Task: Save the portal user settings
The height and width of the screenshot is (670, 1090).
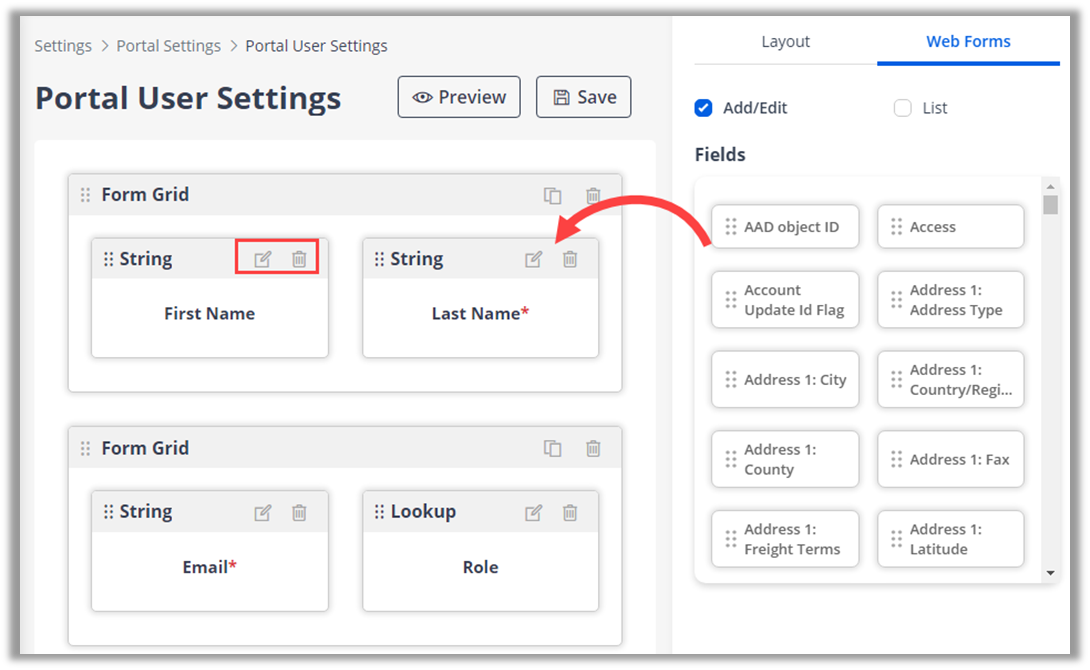Action: (583, 97)
